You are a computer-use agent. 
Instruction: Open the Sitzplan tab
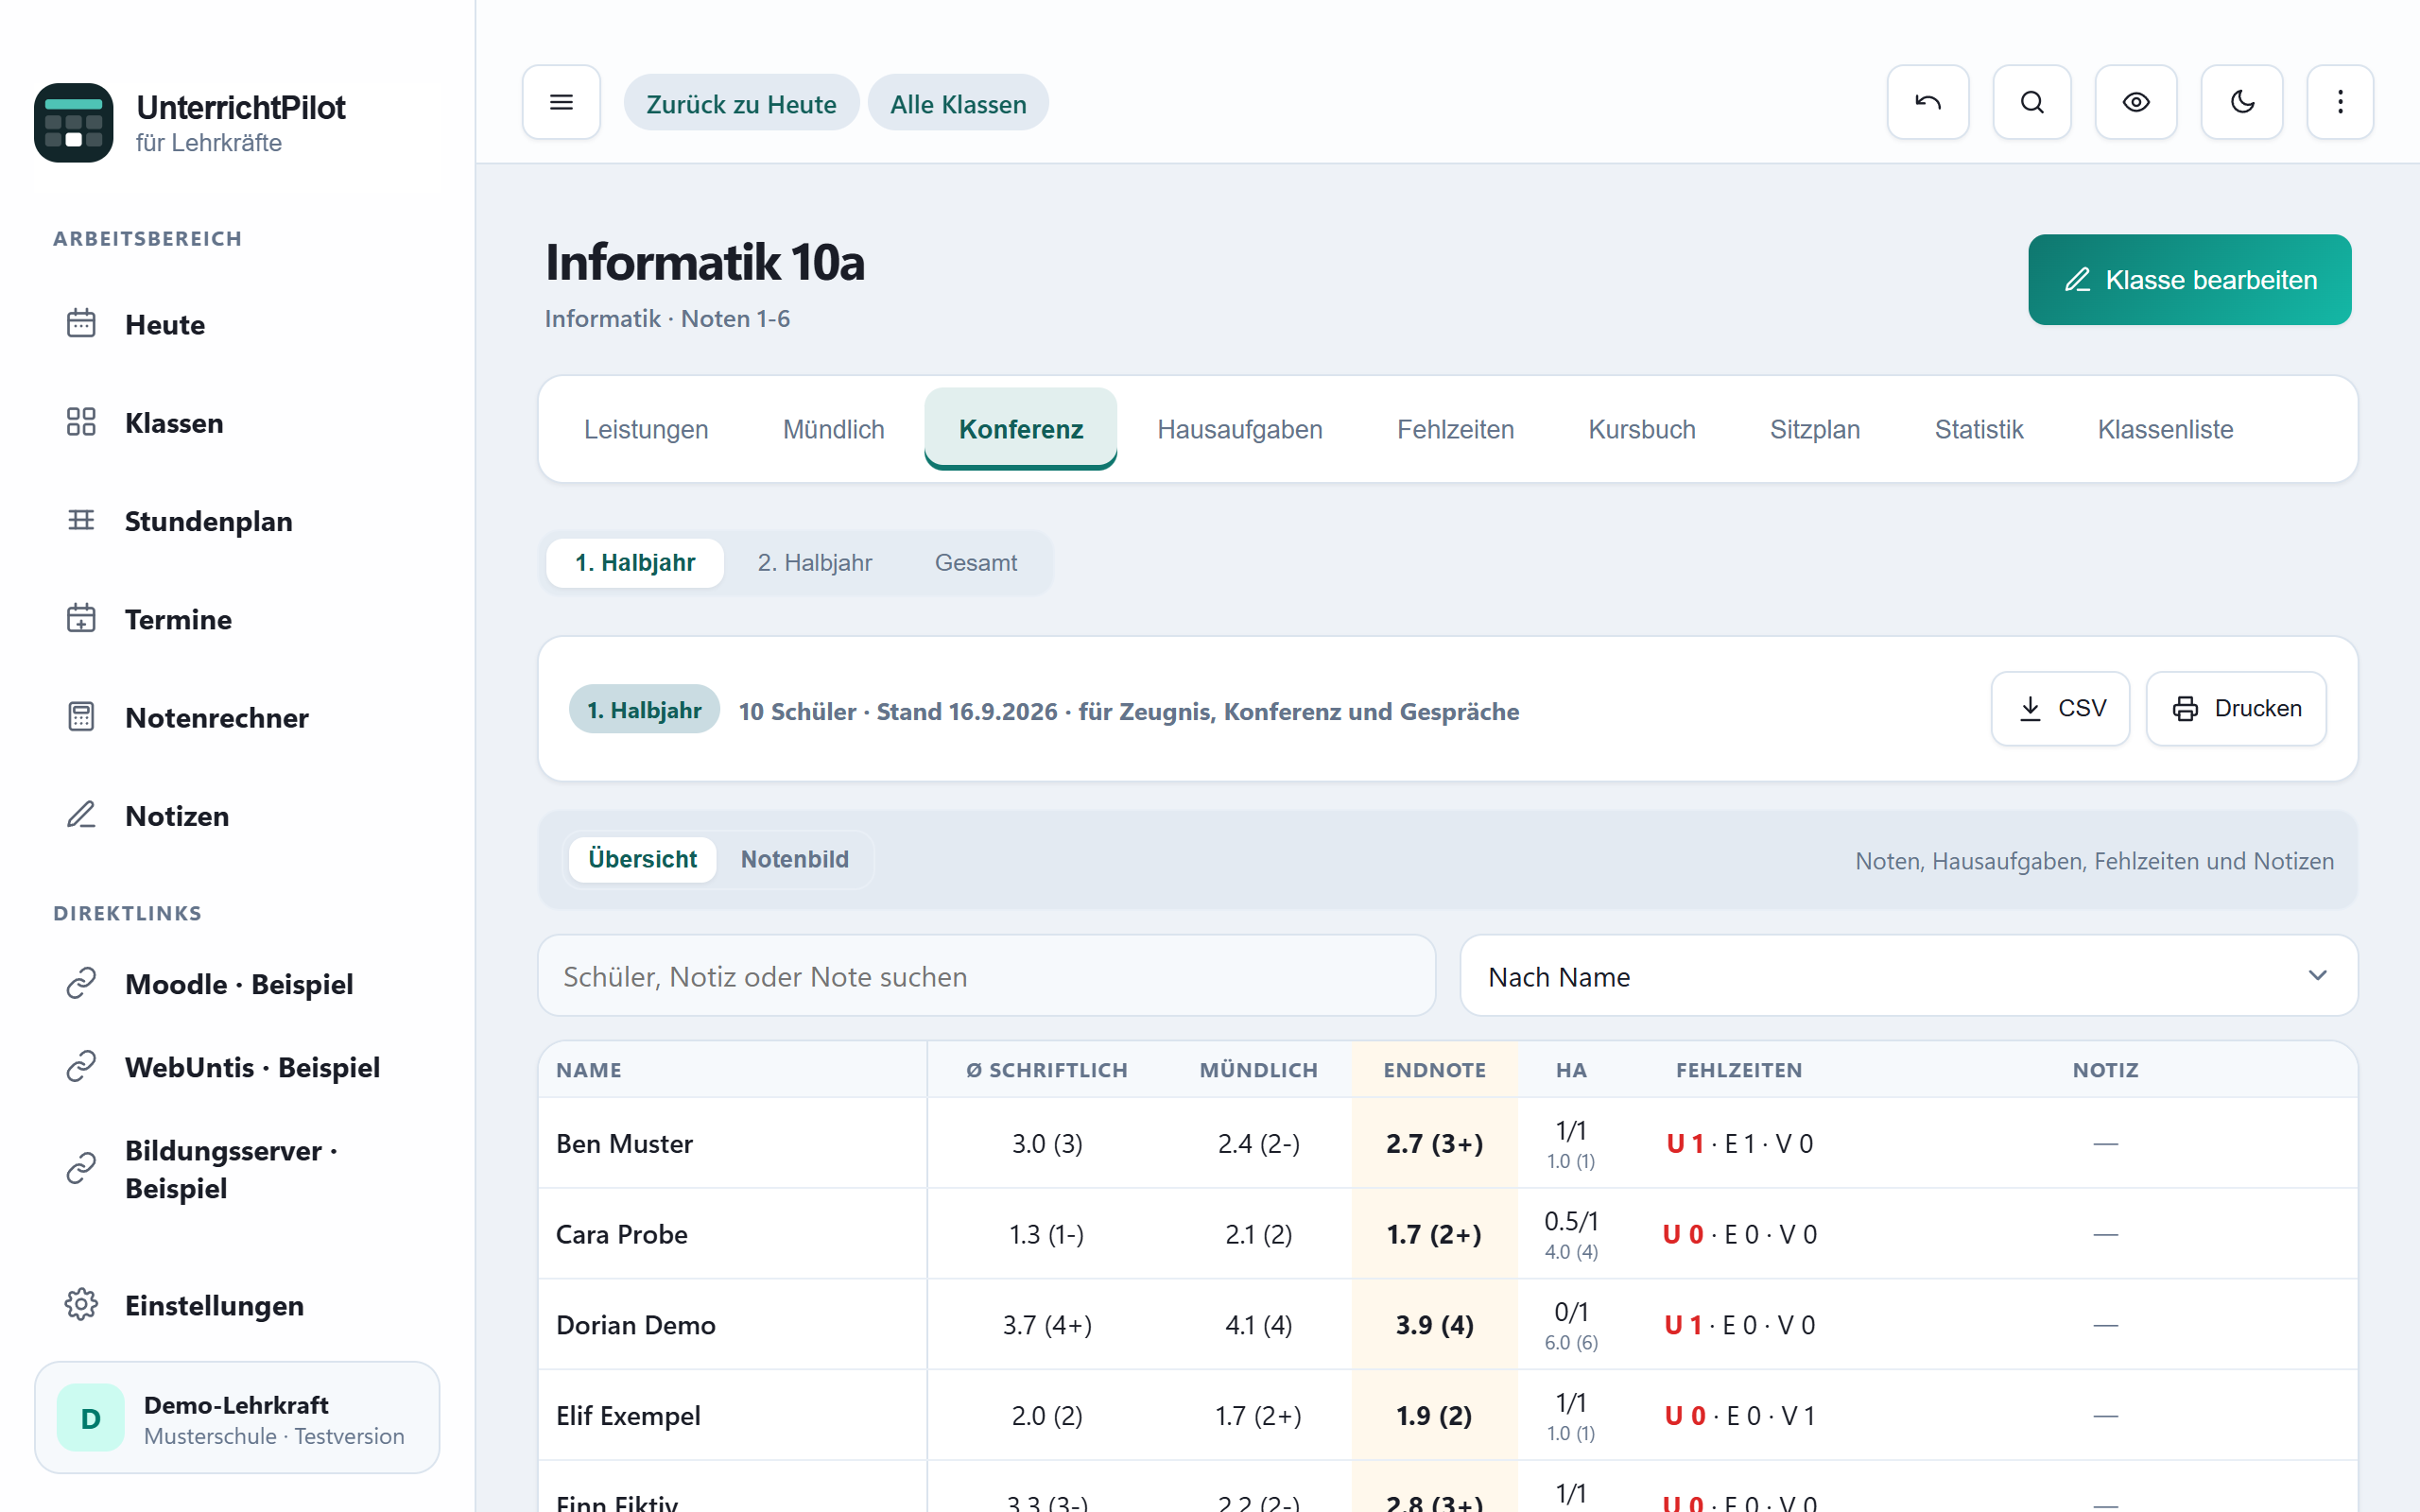coord(1814,429)
